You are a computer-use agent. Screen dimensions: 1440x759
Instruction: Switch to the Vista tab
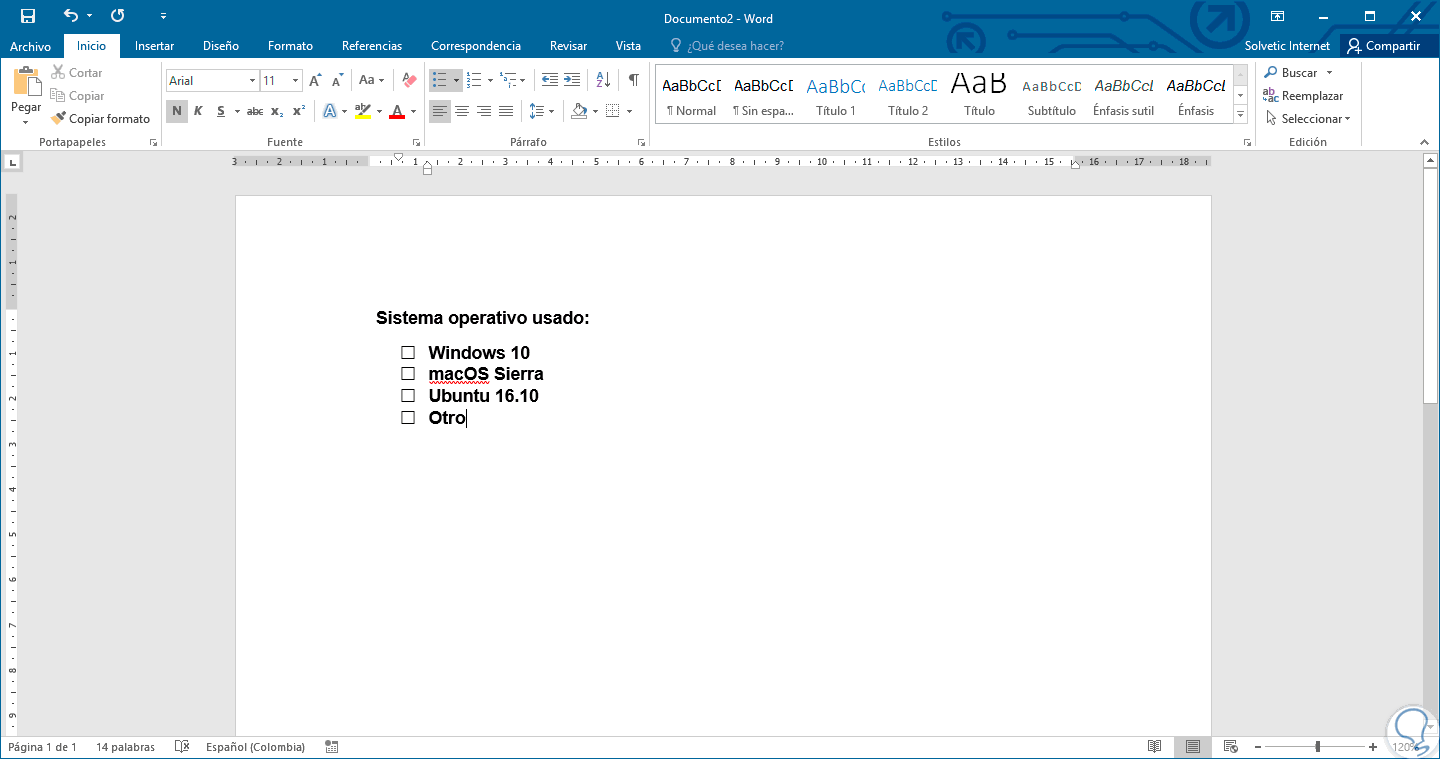tap(629, 46)
